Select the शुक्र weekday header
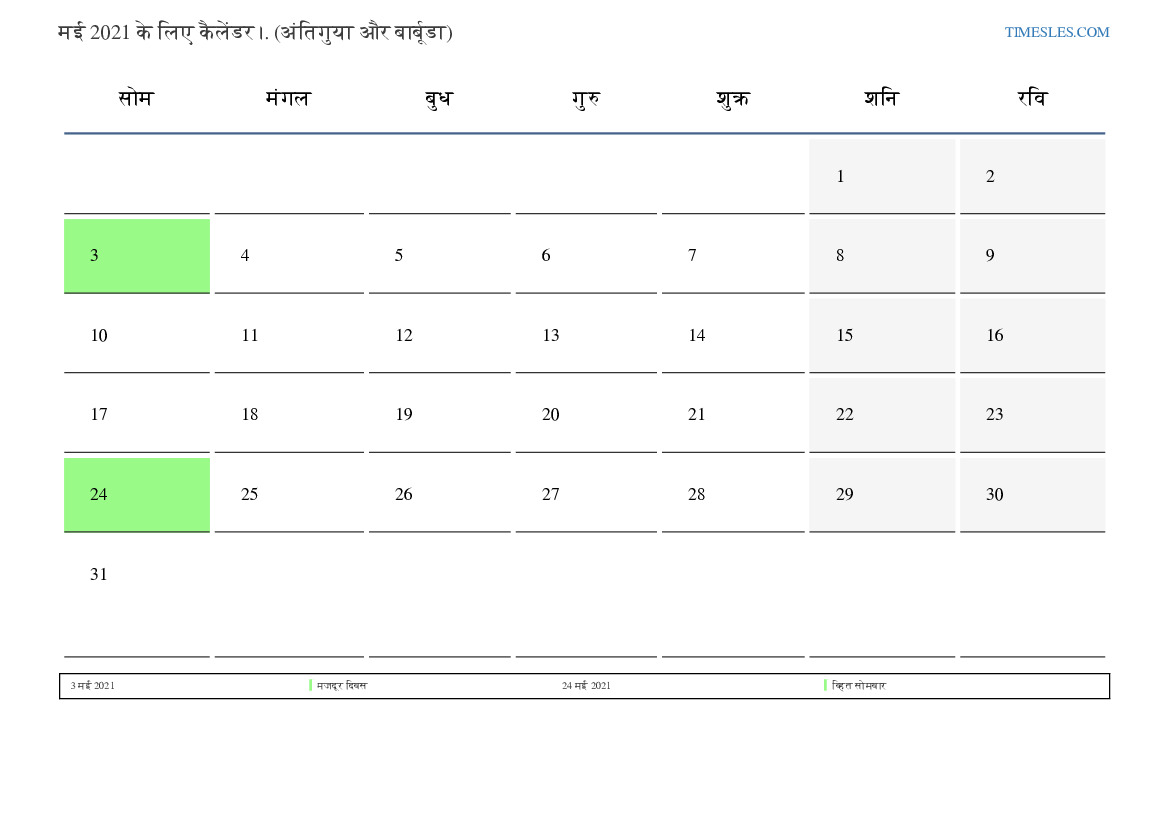 733,99
